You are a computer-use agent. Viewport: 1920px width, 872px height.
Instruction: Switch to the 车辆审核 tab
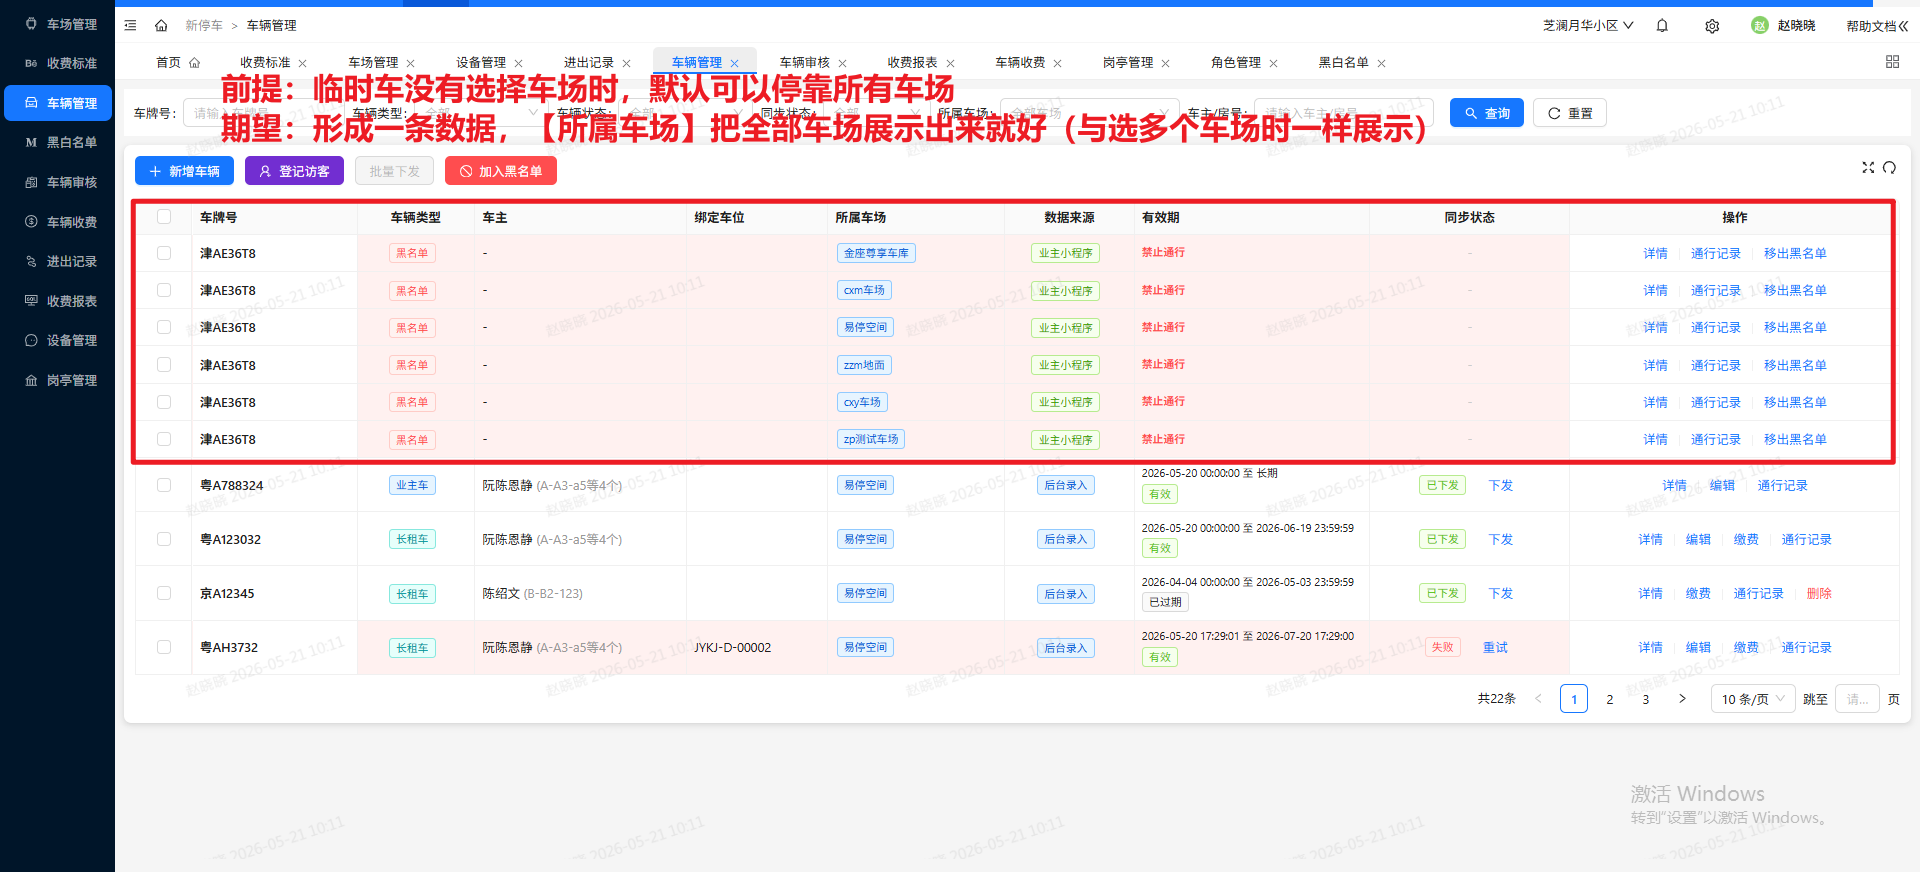(805, 62)
